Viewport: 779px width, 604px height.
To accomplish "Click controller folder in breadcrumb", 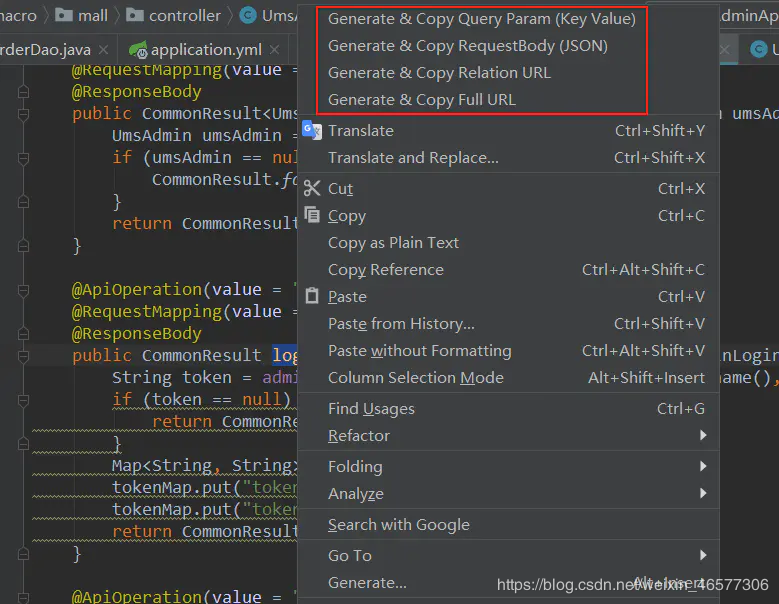I will click(x=173, y=15).
